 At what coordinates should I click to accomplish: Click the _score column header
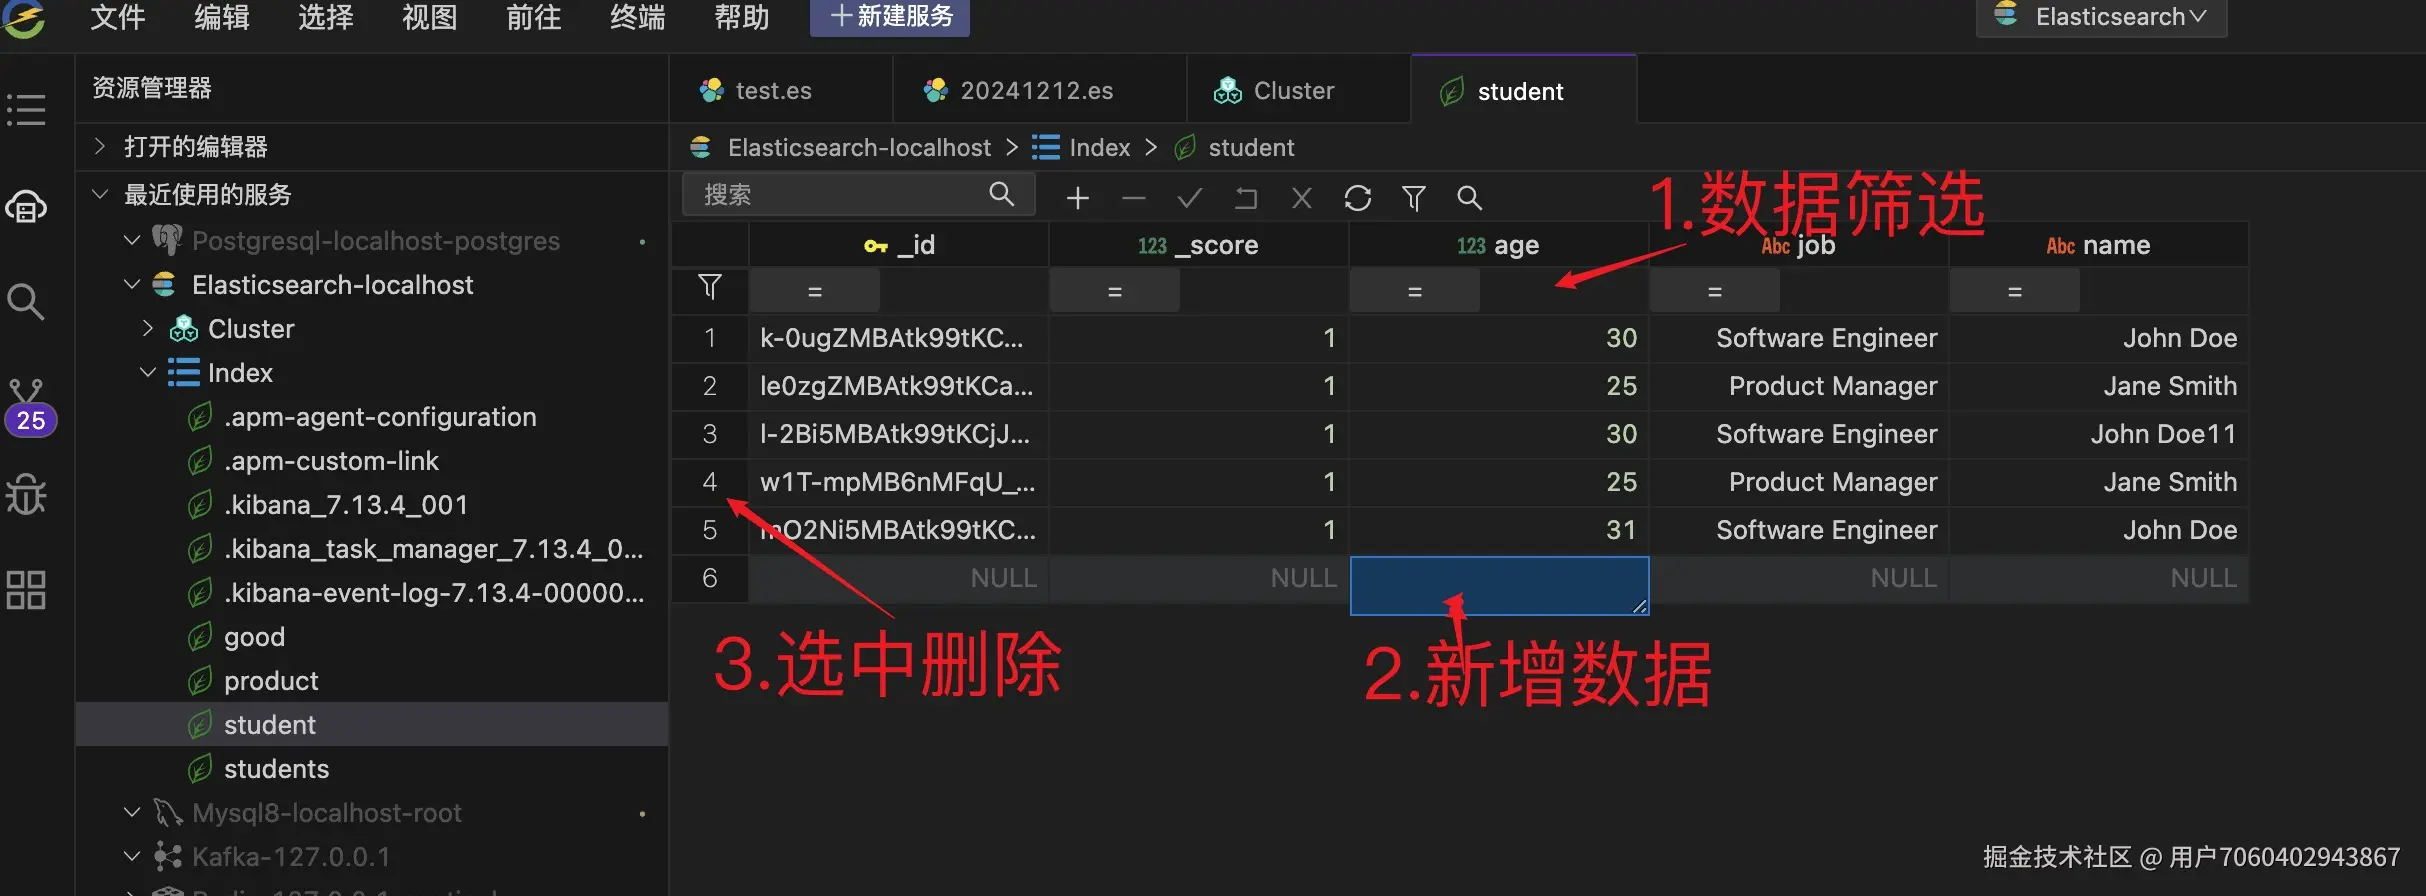click(1198, 245)
